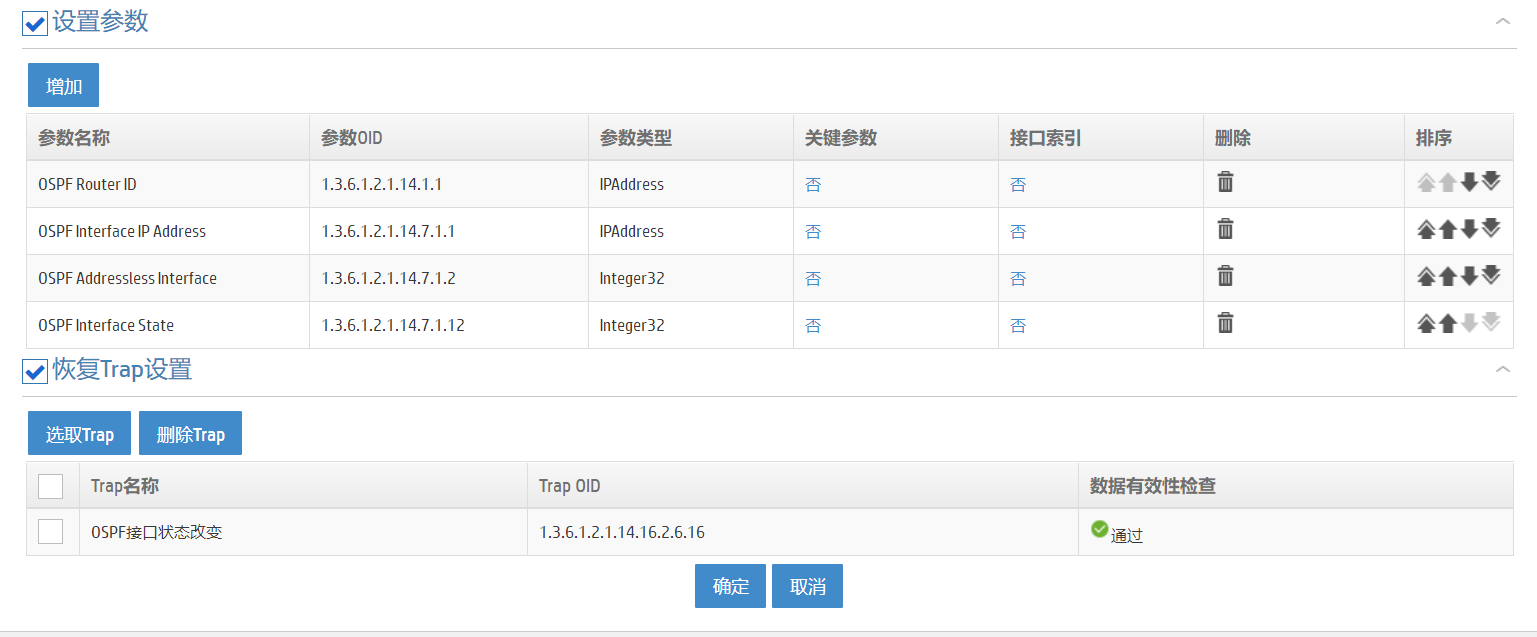Click the 排序 column header
Viewport: 1537px width, 637px height.
[1459, 138]
